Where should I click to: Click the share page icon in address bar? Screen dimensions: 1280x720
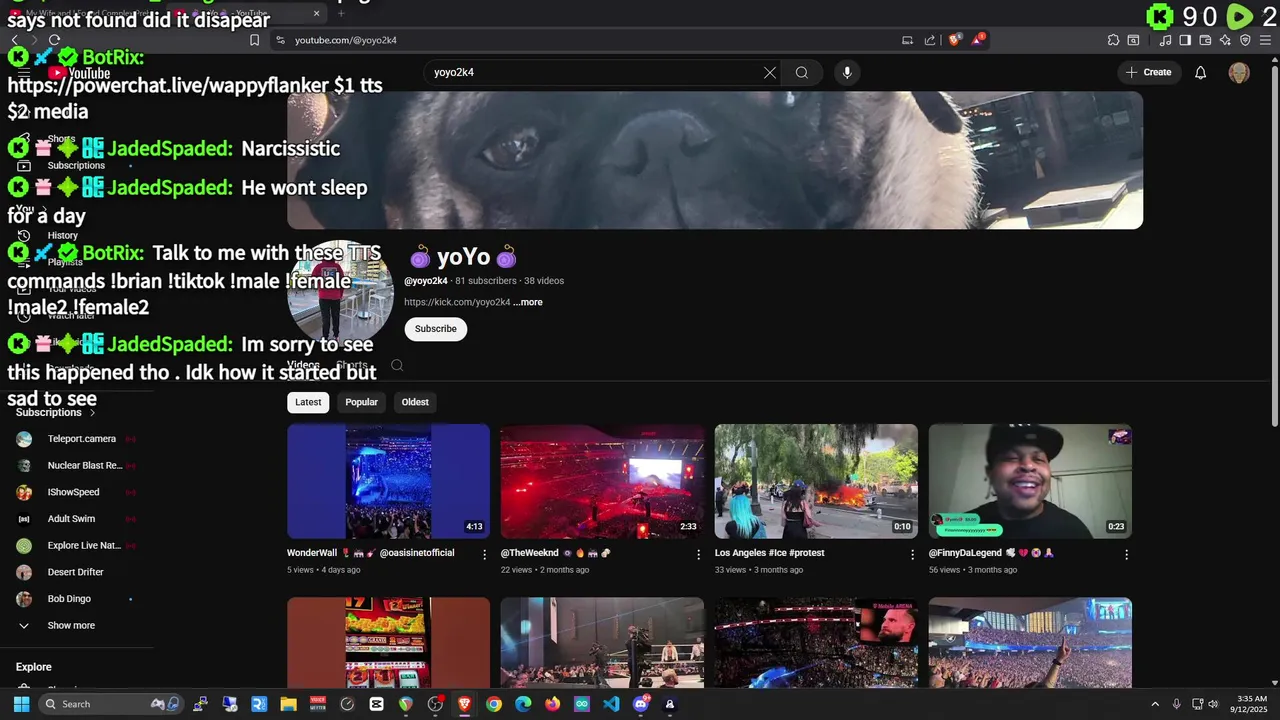(930, 40)
